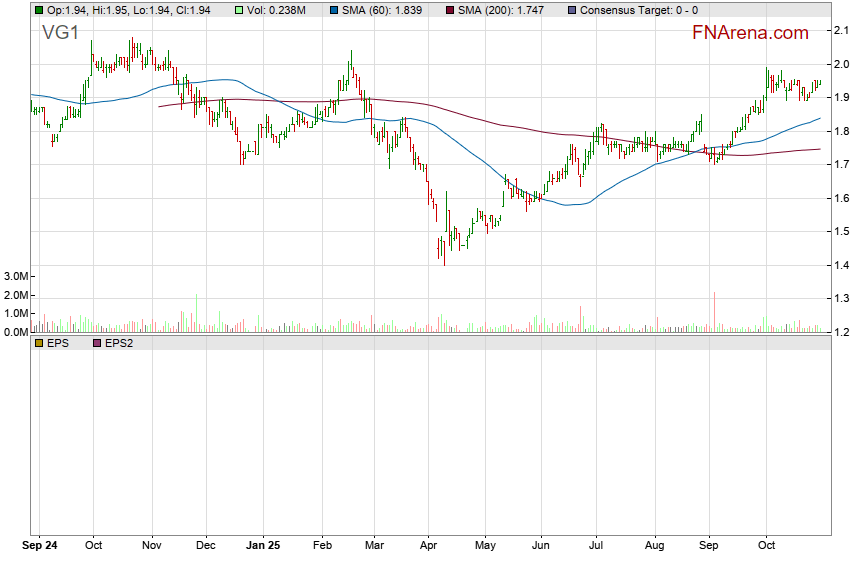This screenshot has width=859, height=566.
Task: Click the 2.1 price axis label
Action: click(841, 31)
